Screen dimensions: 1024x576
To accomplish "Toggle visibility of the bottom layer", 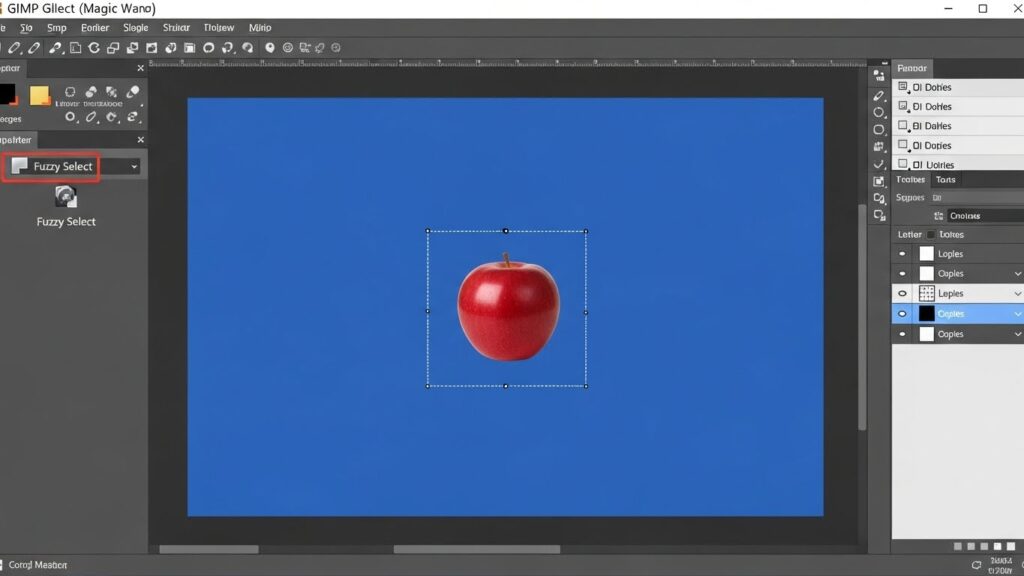I will [x=902, y=333].
